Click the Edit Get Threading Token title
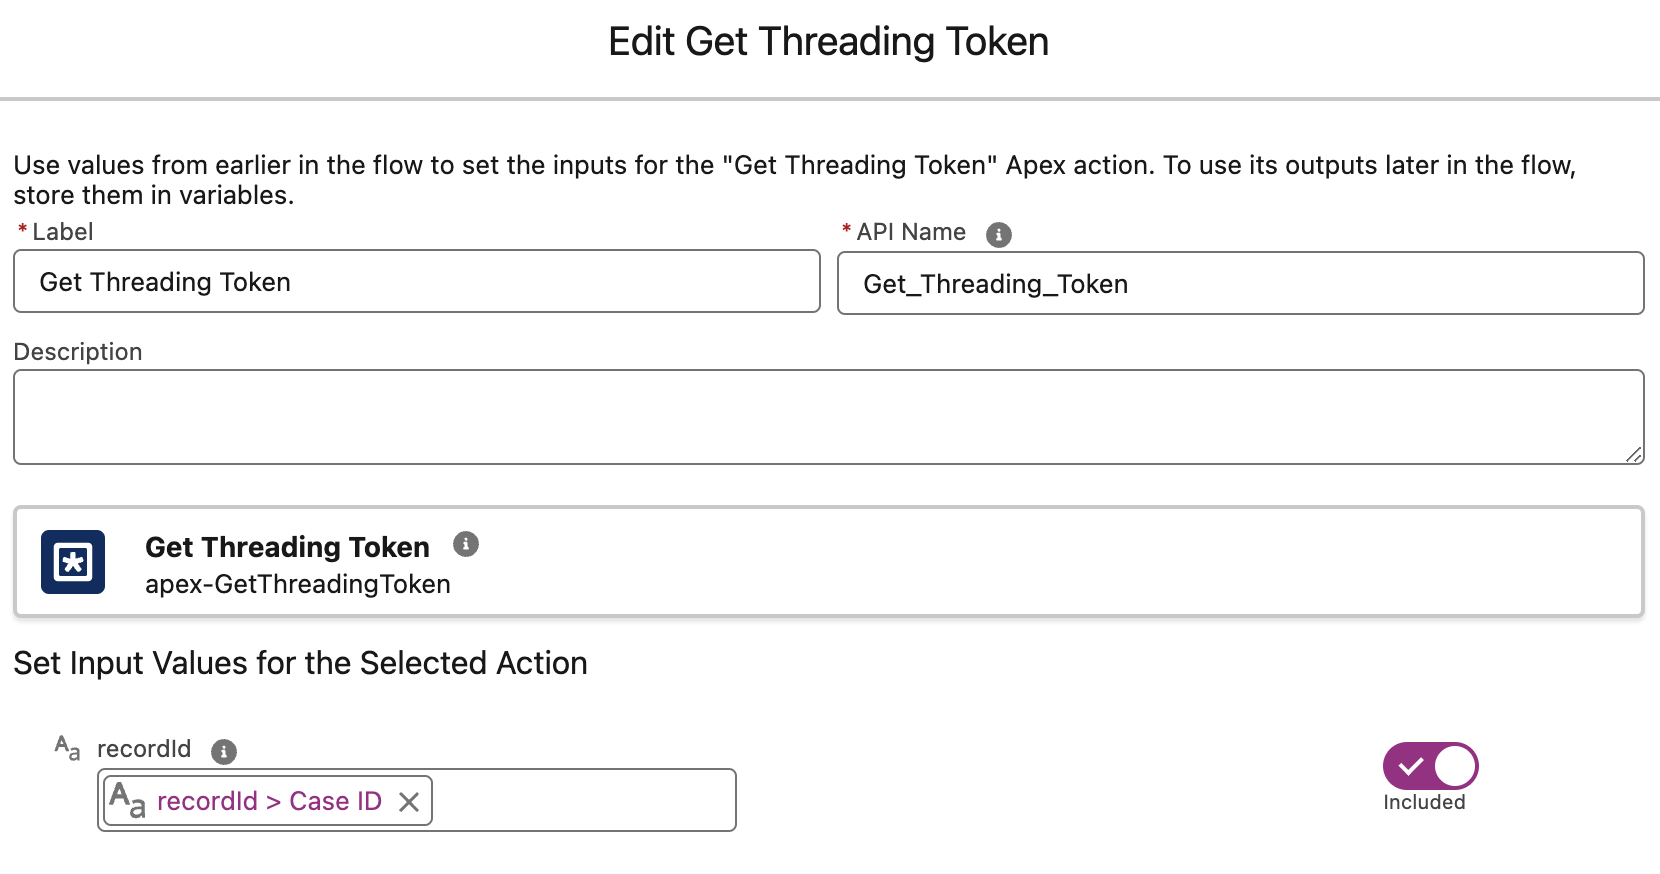1660x874 pixels. (x=828, y=41)
